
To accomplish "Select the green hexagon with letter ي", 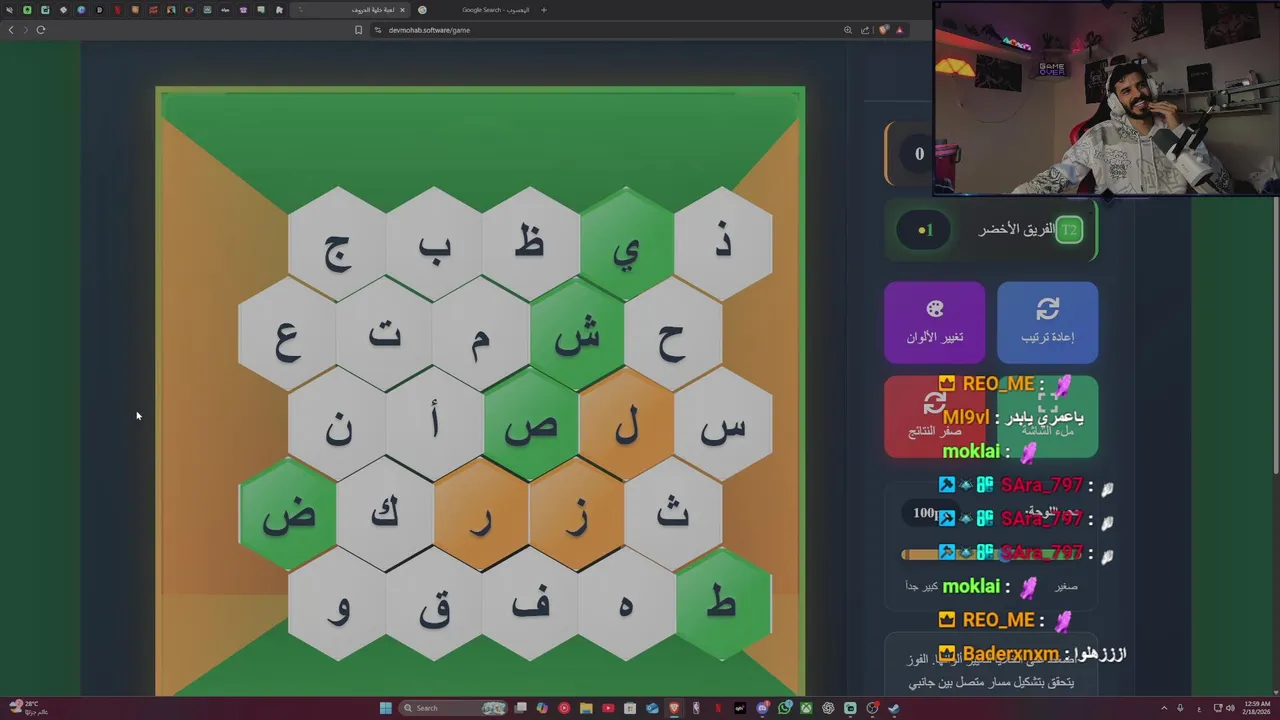I will pos(627,244).
